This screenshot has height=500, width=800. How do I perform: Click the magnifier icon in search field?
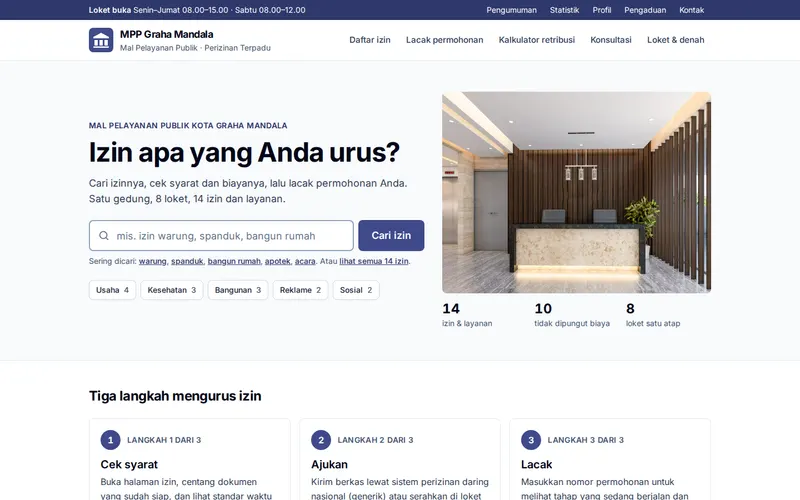[x=104, y=236]
